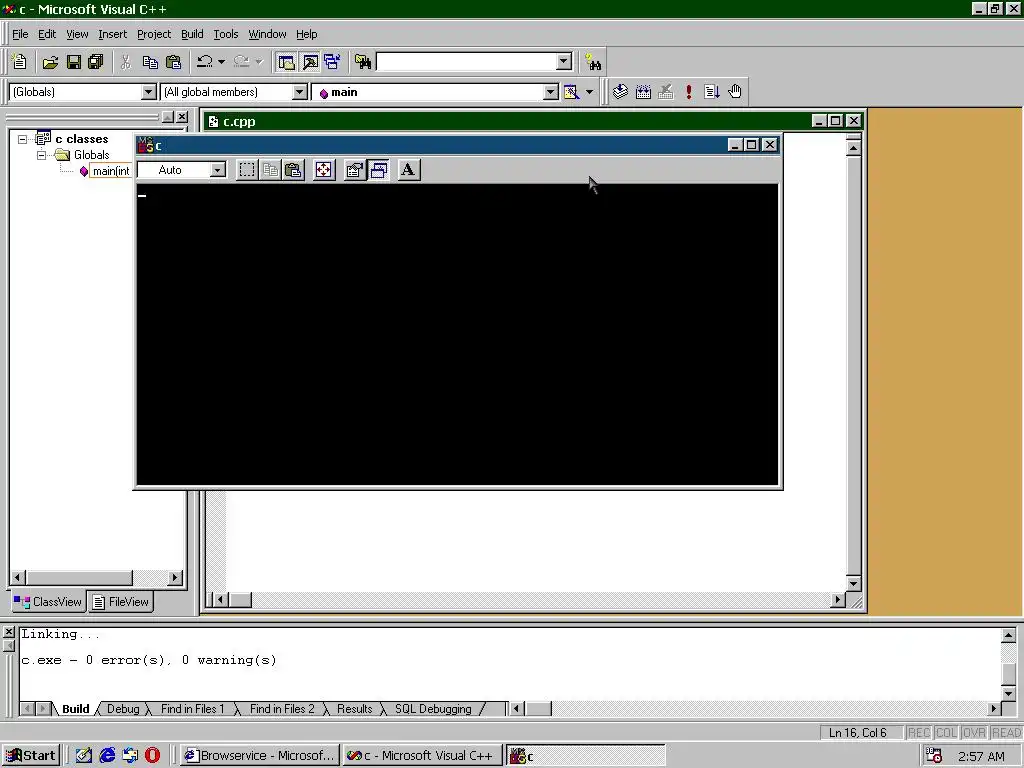Image resolution: width=1024 pixels, height=768 pixels.
Task: Click the Cut scissors icon
Action: (x=125, y=62)
